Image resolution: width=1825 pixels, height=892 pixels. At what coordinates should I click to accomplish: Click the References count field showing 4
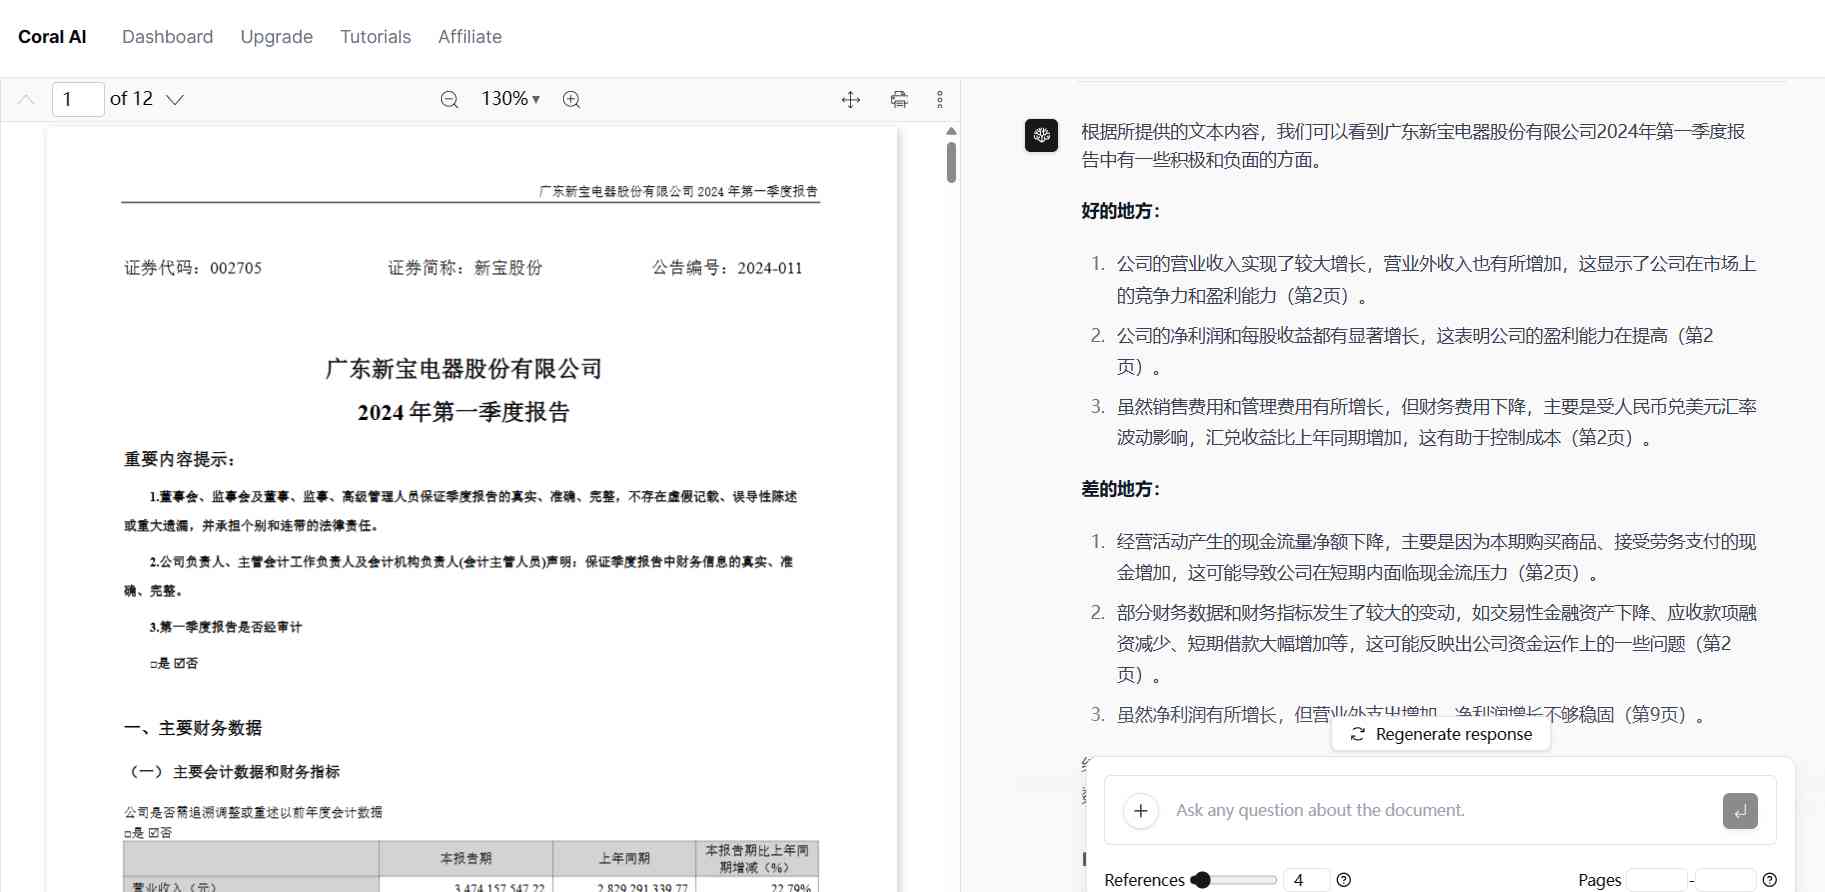pyautogui.click(x=1305, y=880)
